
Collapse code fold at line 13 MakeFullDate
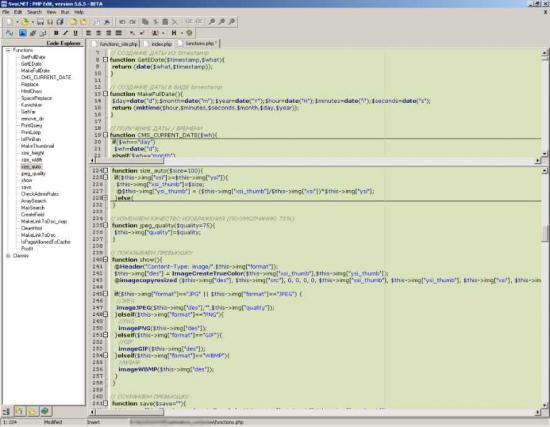(105, 94)
